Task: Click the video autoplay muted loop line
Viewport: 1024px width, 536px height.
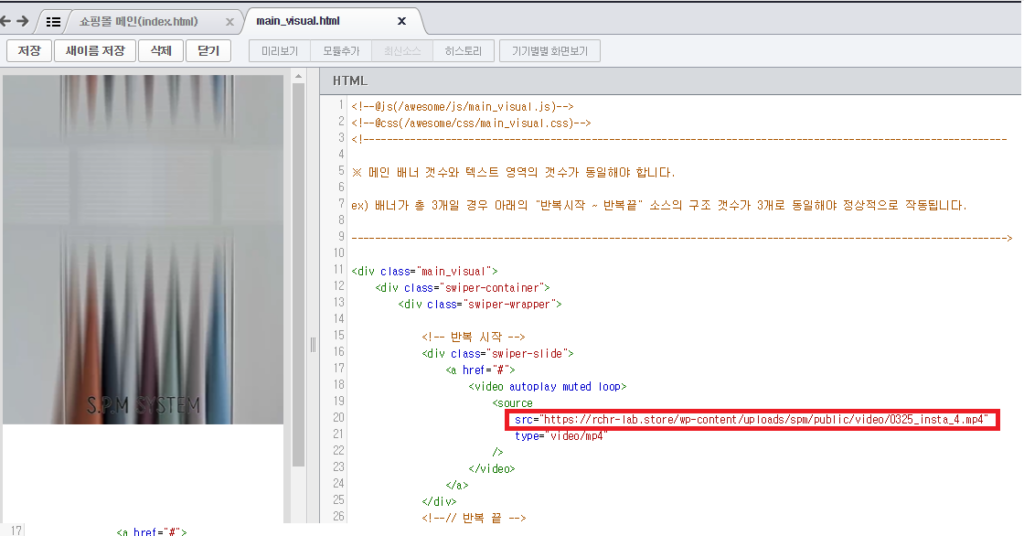Action: click(547, 386)
